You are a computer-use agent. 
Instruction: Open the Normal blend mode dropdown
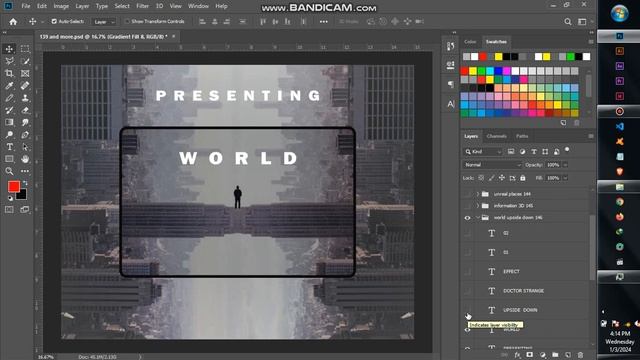click(x=492, y=165)
